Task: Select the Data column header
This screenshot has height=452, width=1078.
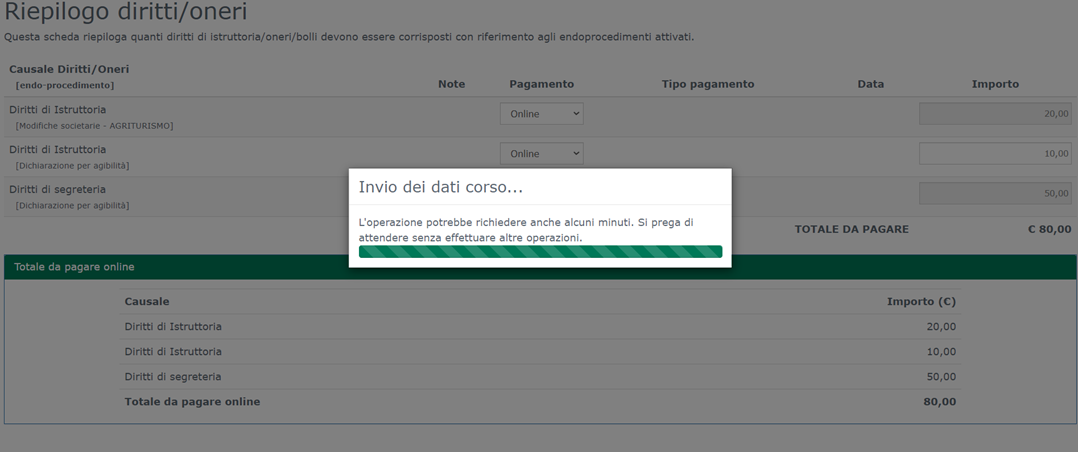Action: (x=870, y=84)
